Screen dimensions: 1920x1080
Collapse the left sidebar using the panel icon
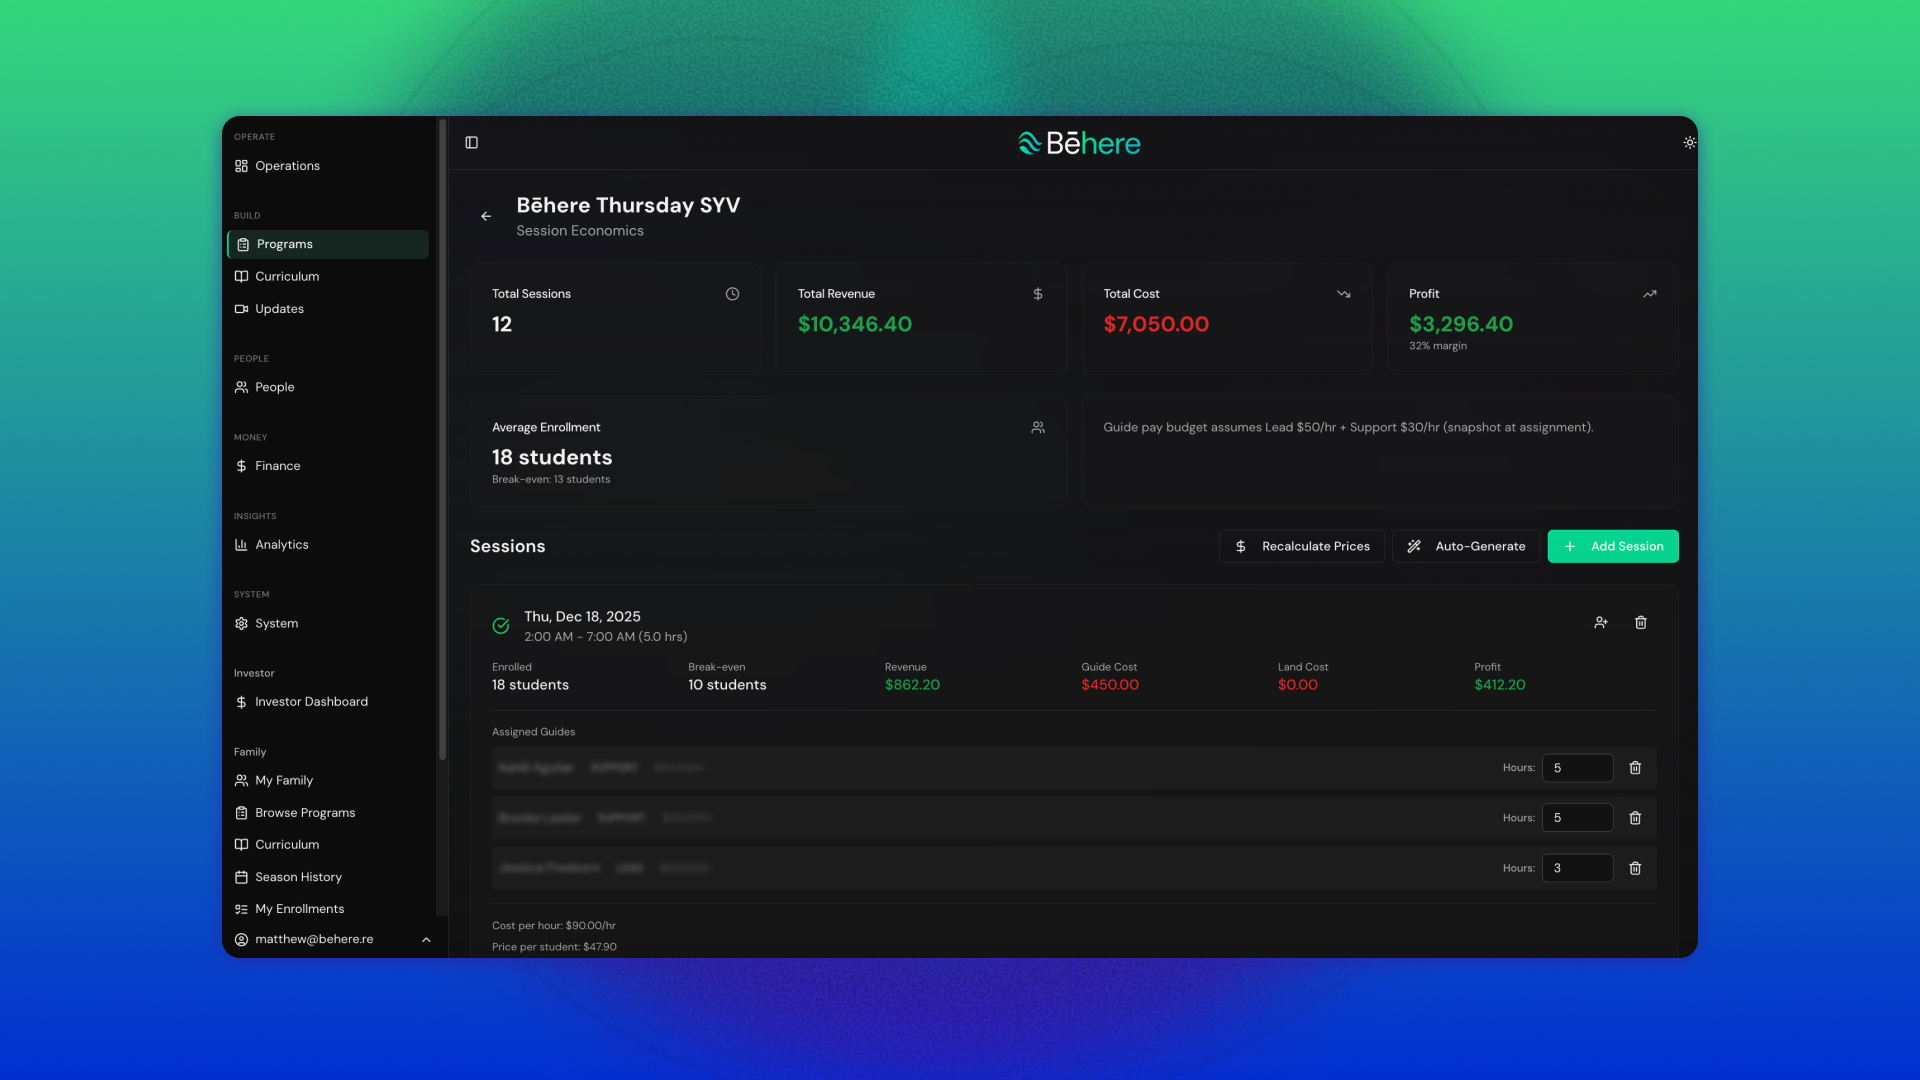[x=471, y=143]
